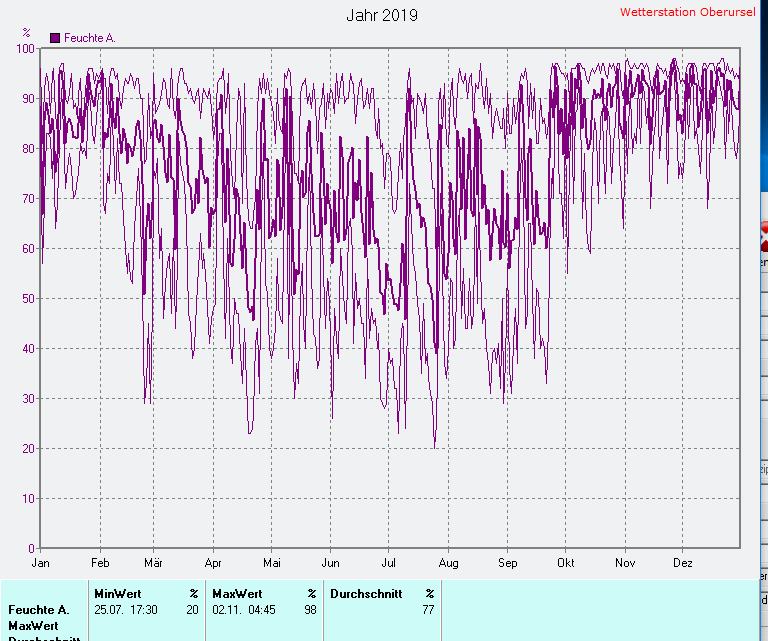Click the % sign in the Durchschnitt header
The height and width of the screenshot is (641, 768).
pos(430,594)
